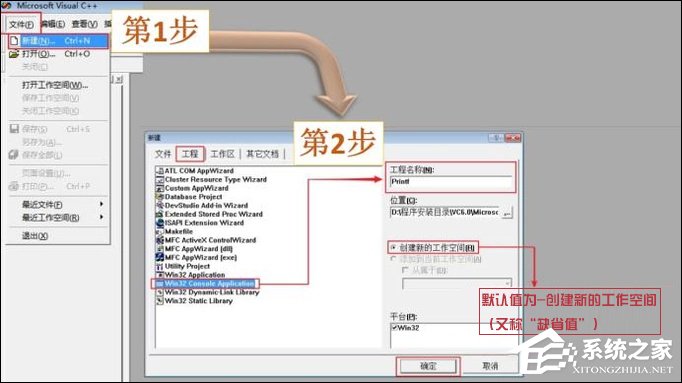Viewport: 682px width, 383px height.
Task: Click the new document icon beside 新建
Action: click(14, 41)
